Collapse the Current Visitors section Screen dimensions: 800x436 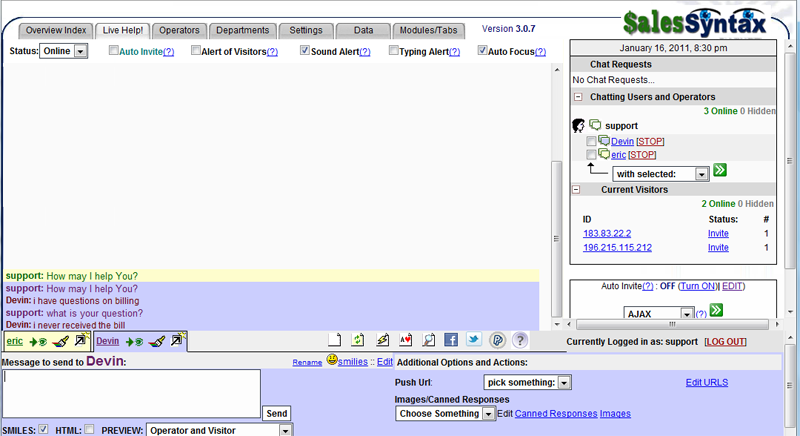coord(576,190)
